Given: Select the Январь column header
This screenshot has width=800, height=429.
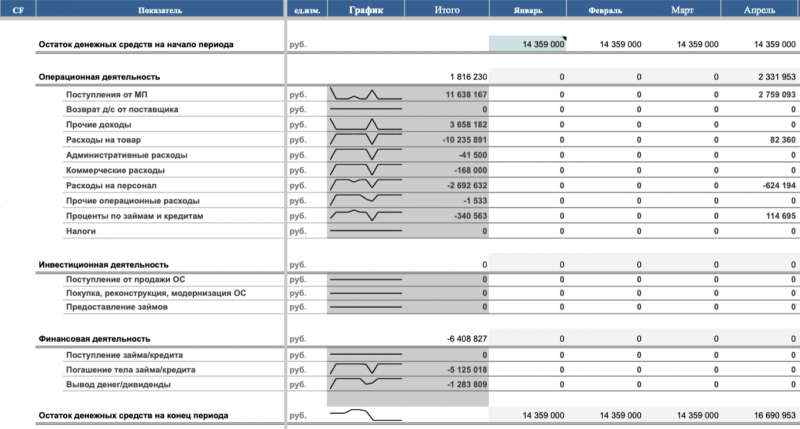Looking at the screenshot, I should (528, 9).
